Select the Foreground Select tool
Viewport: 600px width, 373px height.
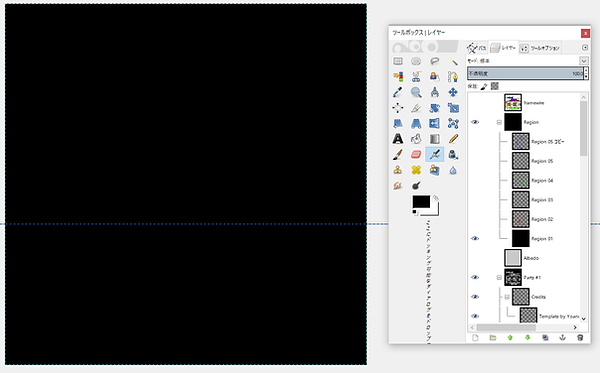434,77
